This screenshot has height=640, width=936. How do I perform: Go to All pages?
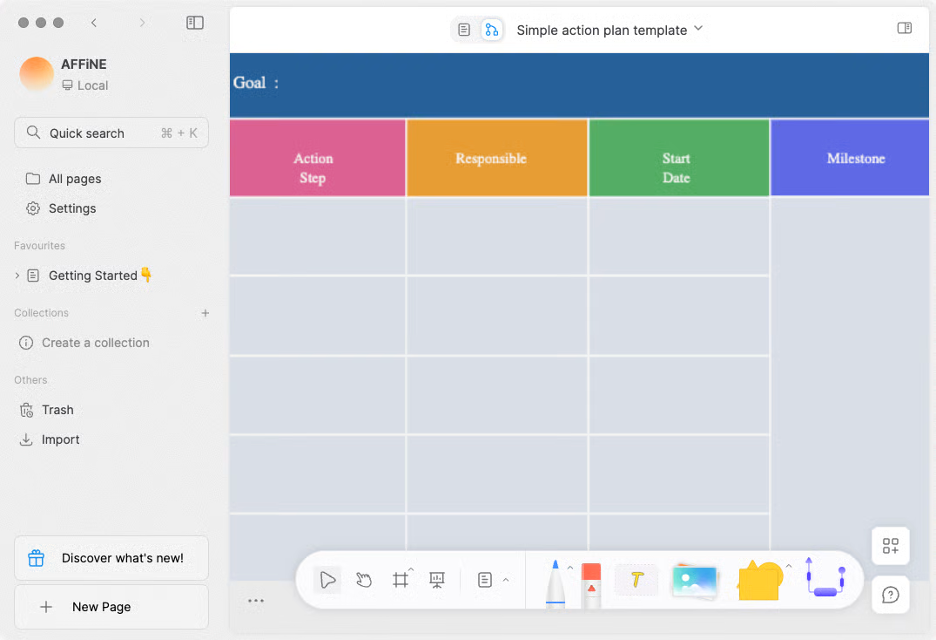tap(73, 178)
